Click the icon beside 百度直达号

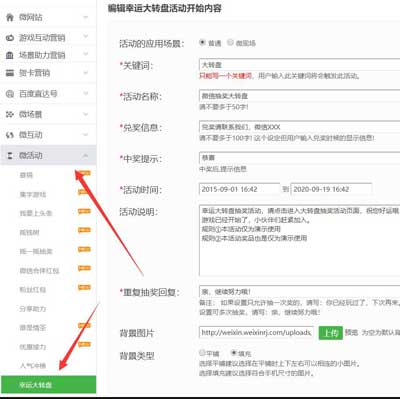10,94
